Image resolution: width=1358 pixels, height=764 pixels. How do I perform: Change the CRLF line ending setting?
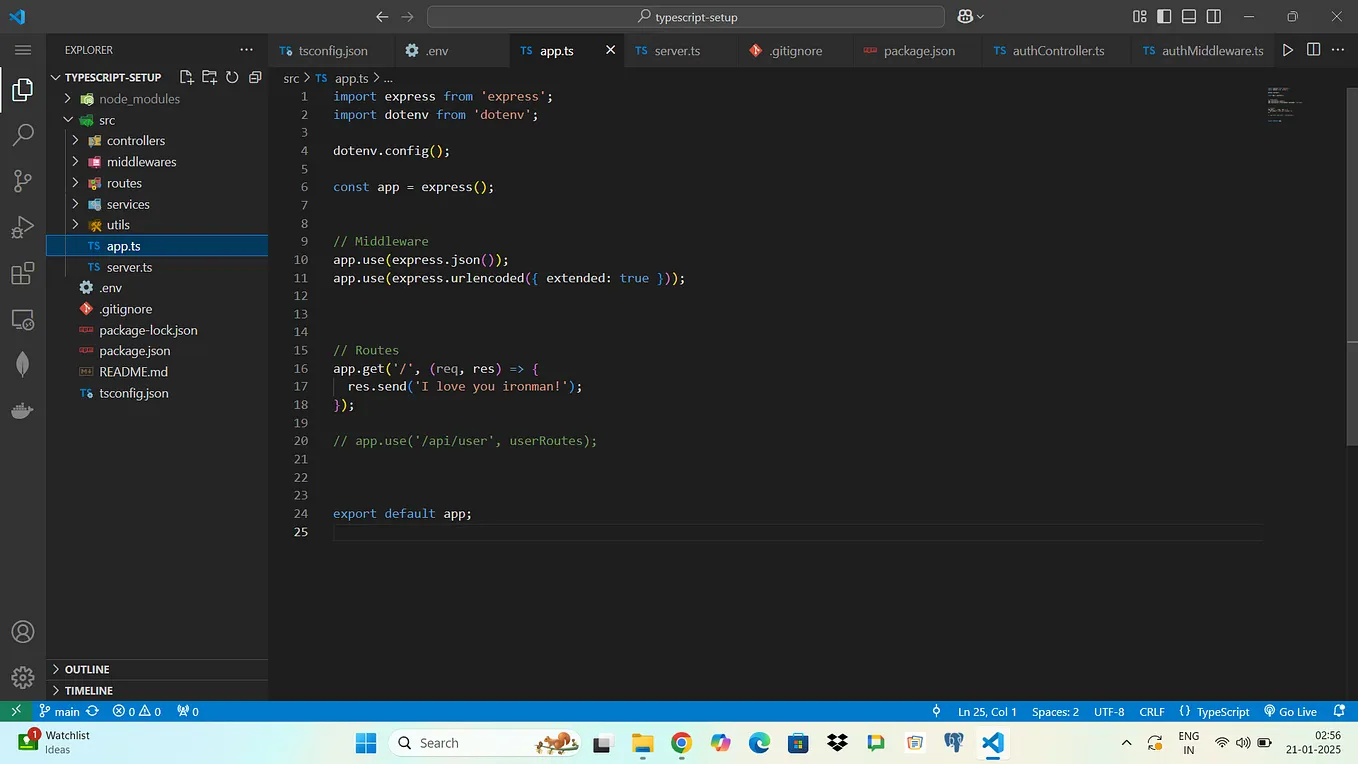coord(1151,711)
